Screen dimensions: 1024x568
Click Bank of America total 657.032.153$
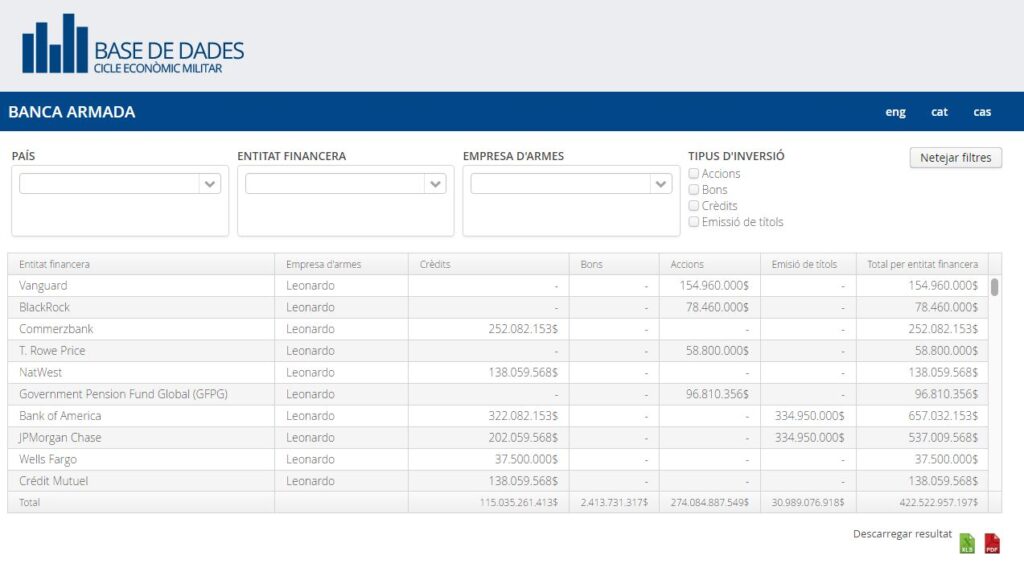click(x=943, y=415)
